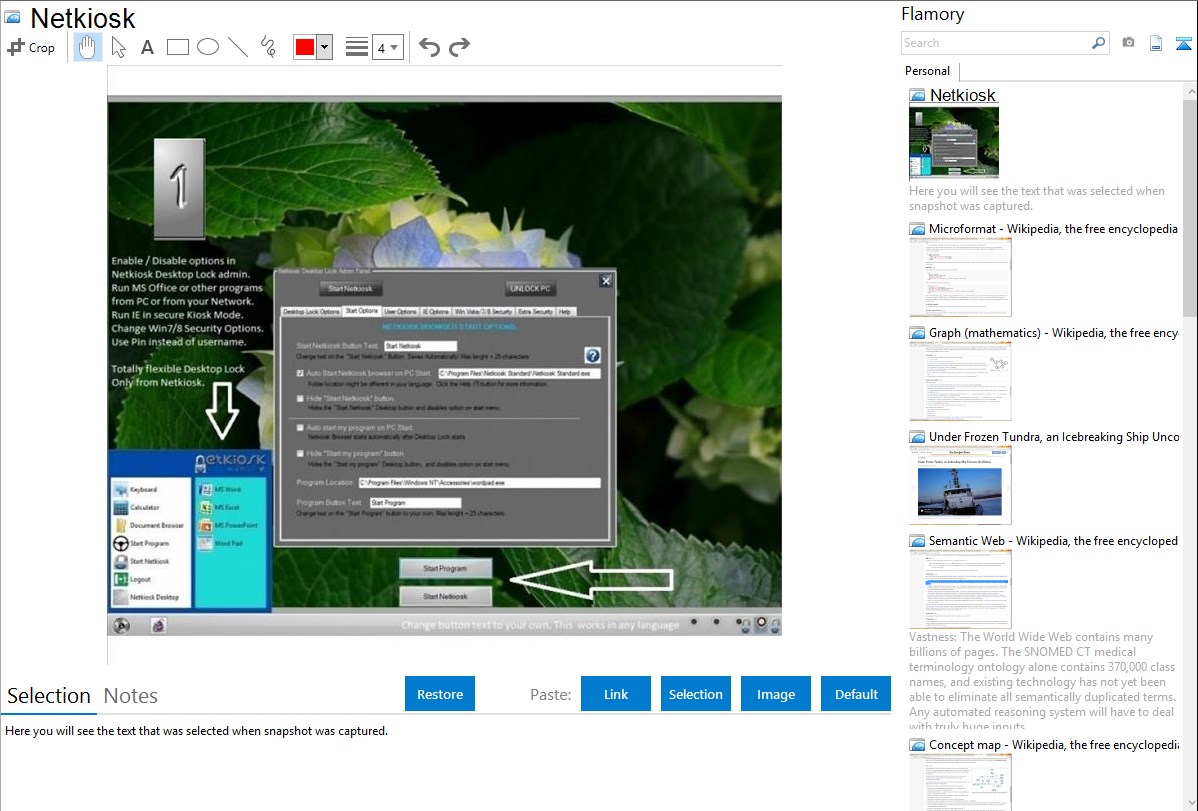1198x811 pixels.
Task: Click the snapshot icon beside the Netkiosk heading
Action: (x=12, y=18)
